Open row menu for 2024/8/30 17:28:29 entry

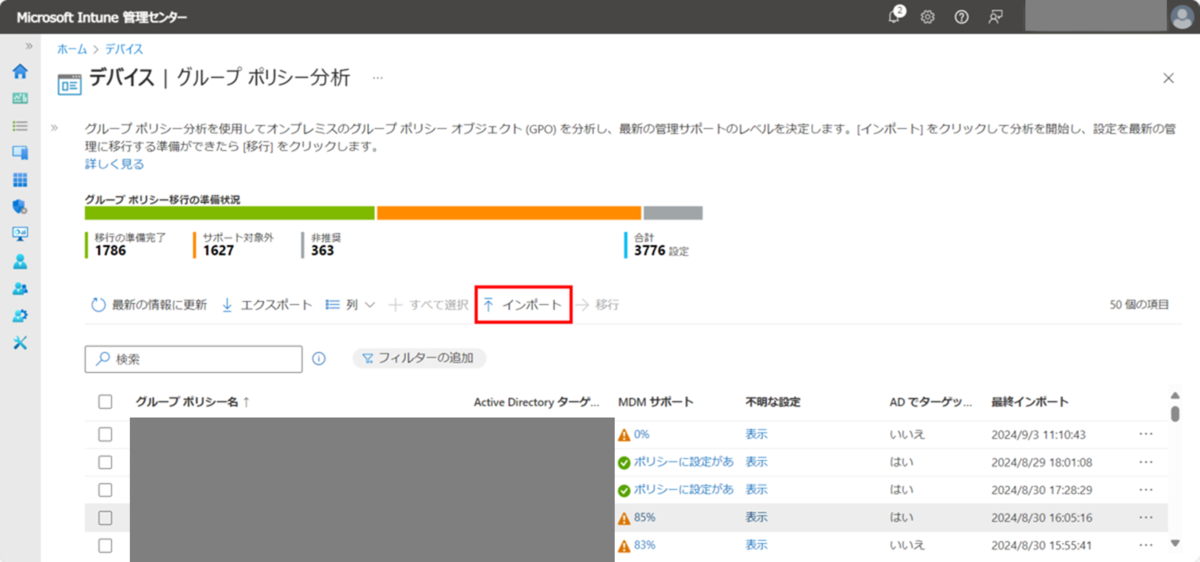(x=1146, y=490)
